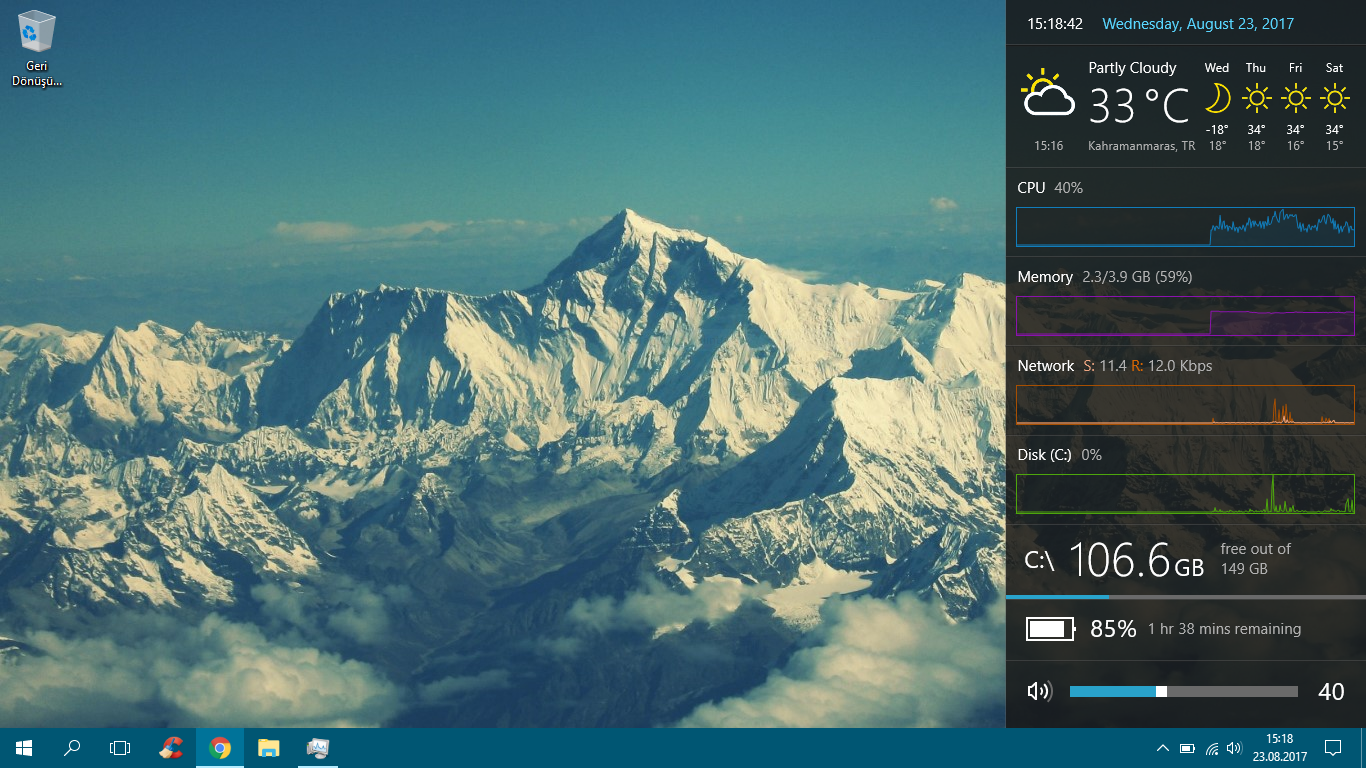
Task: Click the 'Partly Cloudy' label
Action: coord(1132,68)
